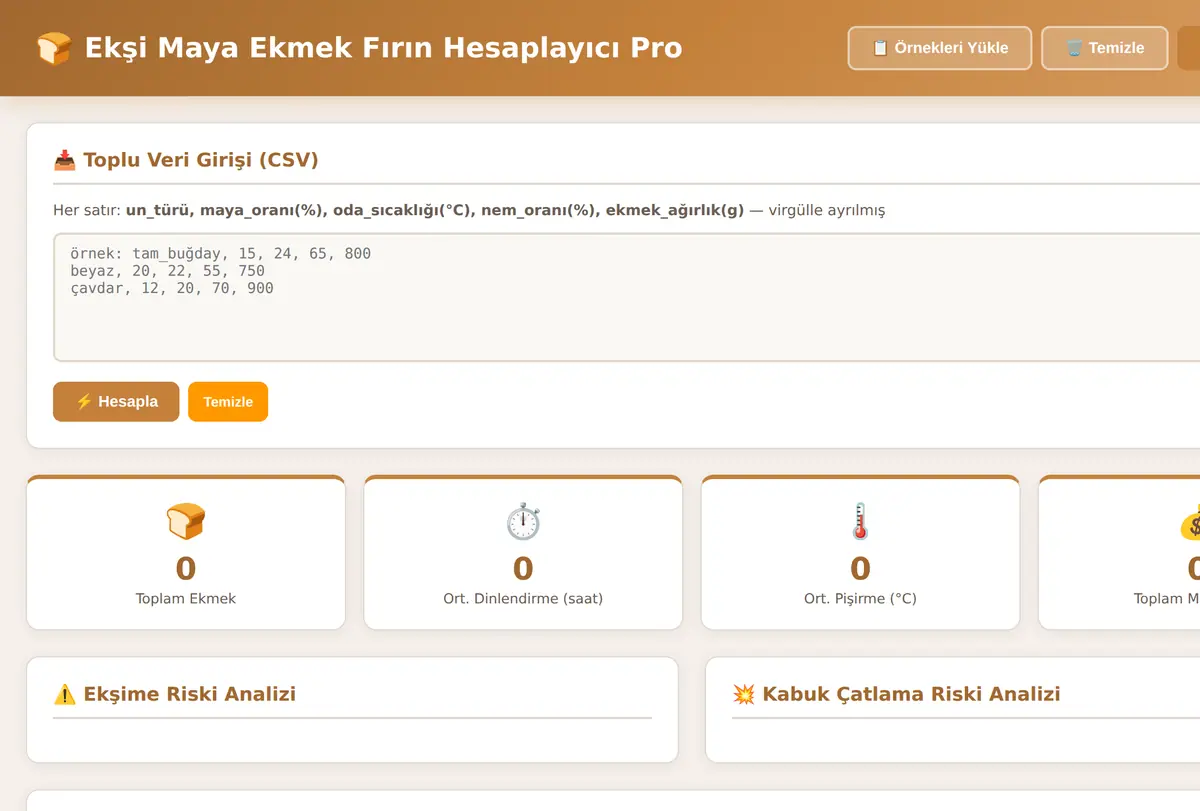Click the thermometer icon on Ort. Pişirme card
Screen dimensions: 1200x811
pyautogui.click(x=860, y=522)
